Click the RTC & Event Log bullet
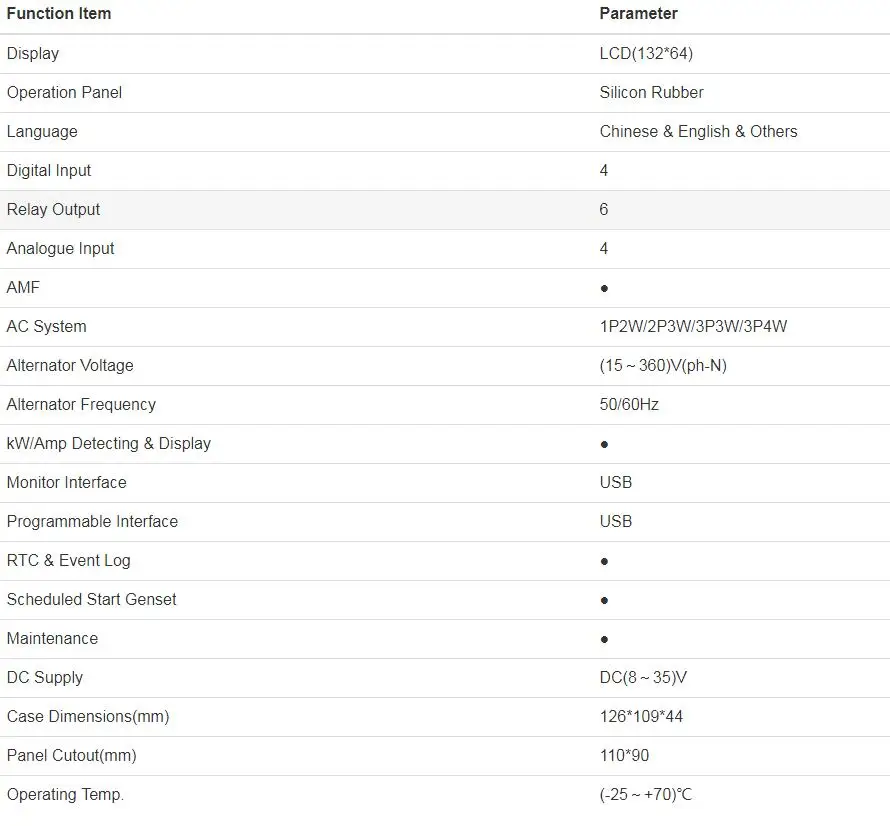This screenshot has width=890, height=826. [604, 561]
